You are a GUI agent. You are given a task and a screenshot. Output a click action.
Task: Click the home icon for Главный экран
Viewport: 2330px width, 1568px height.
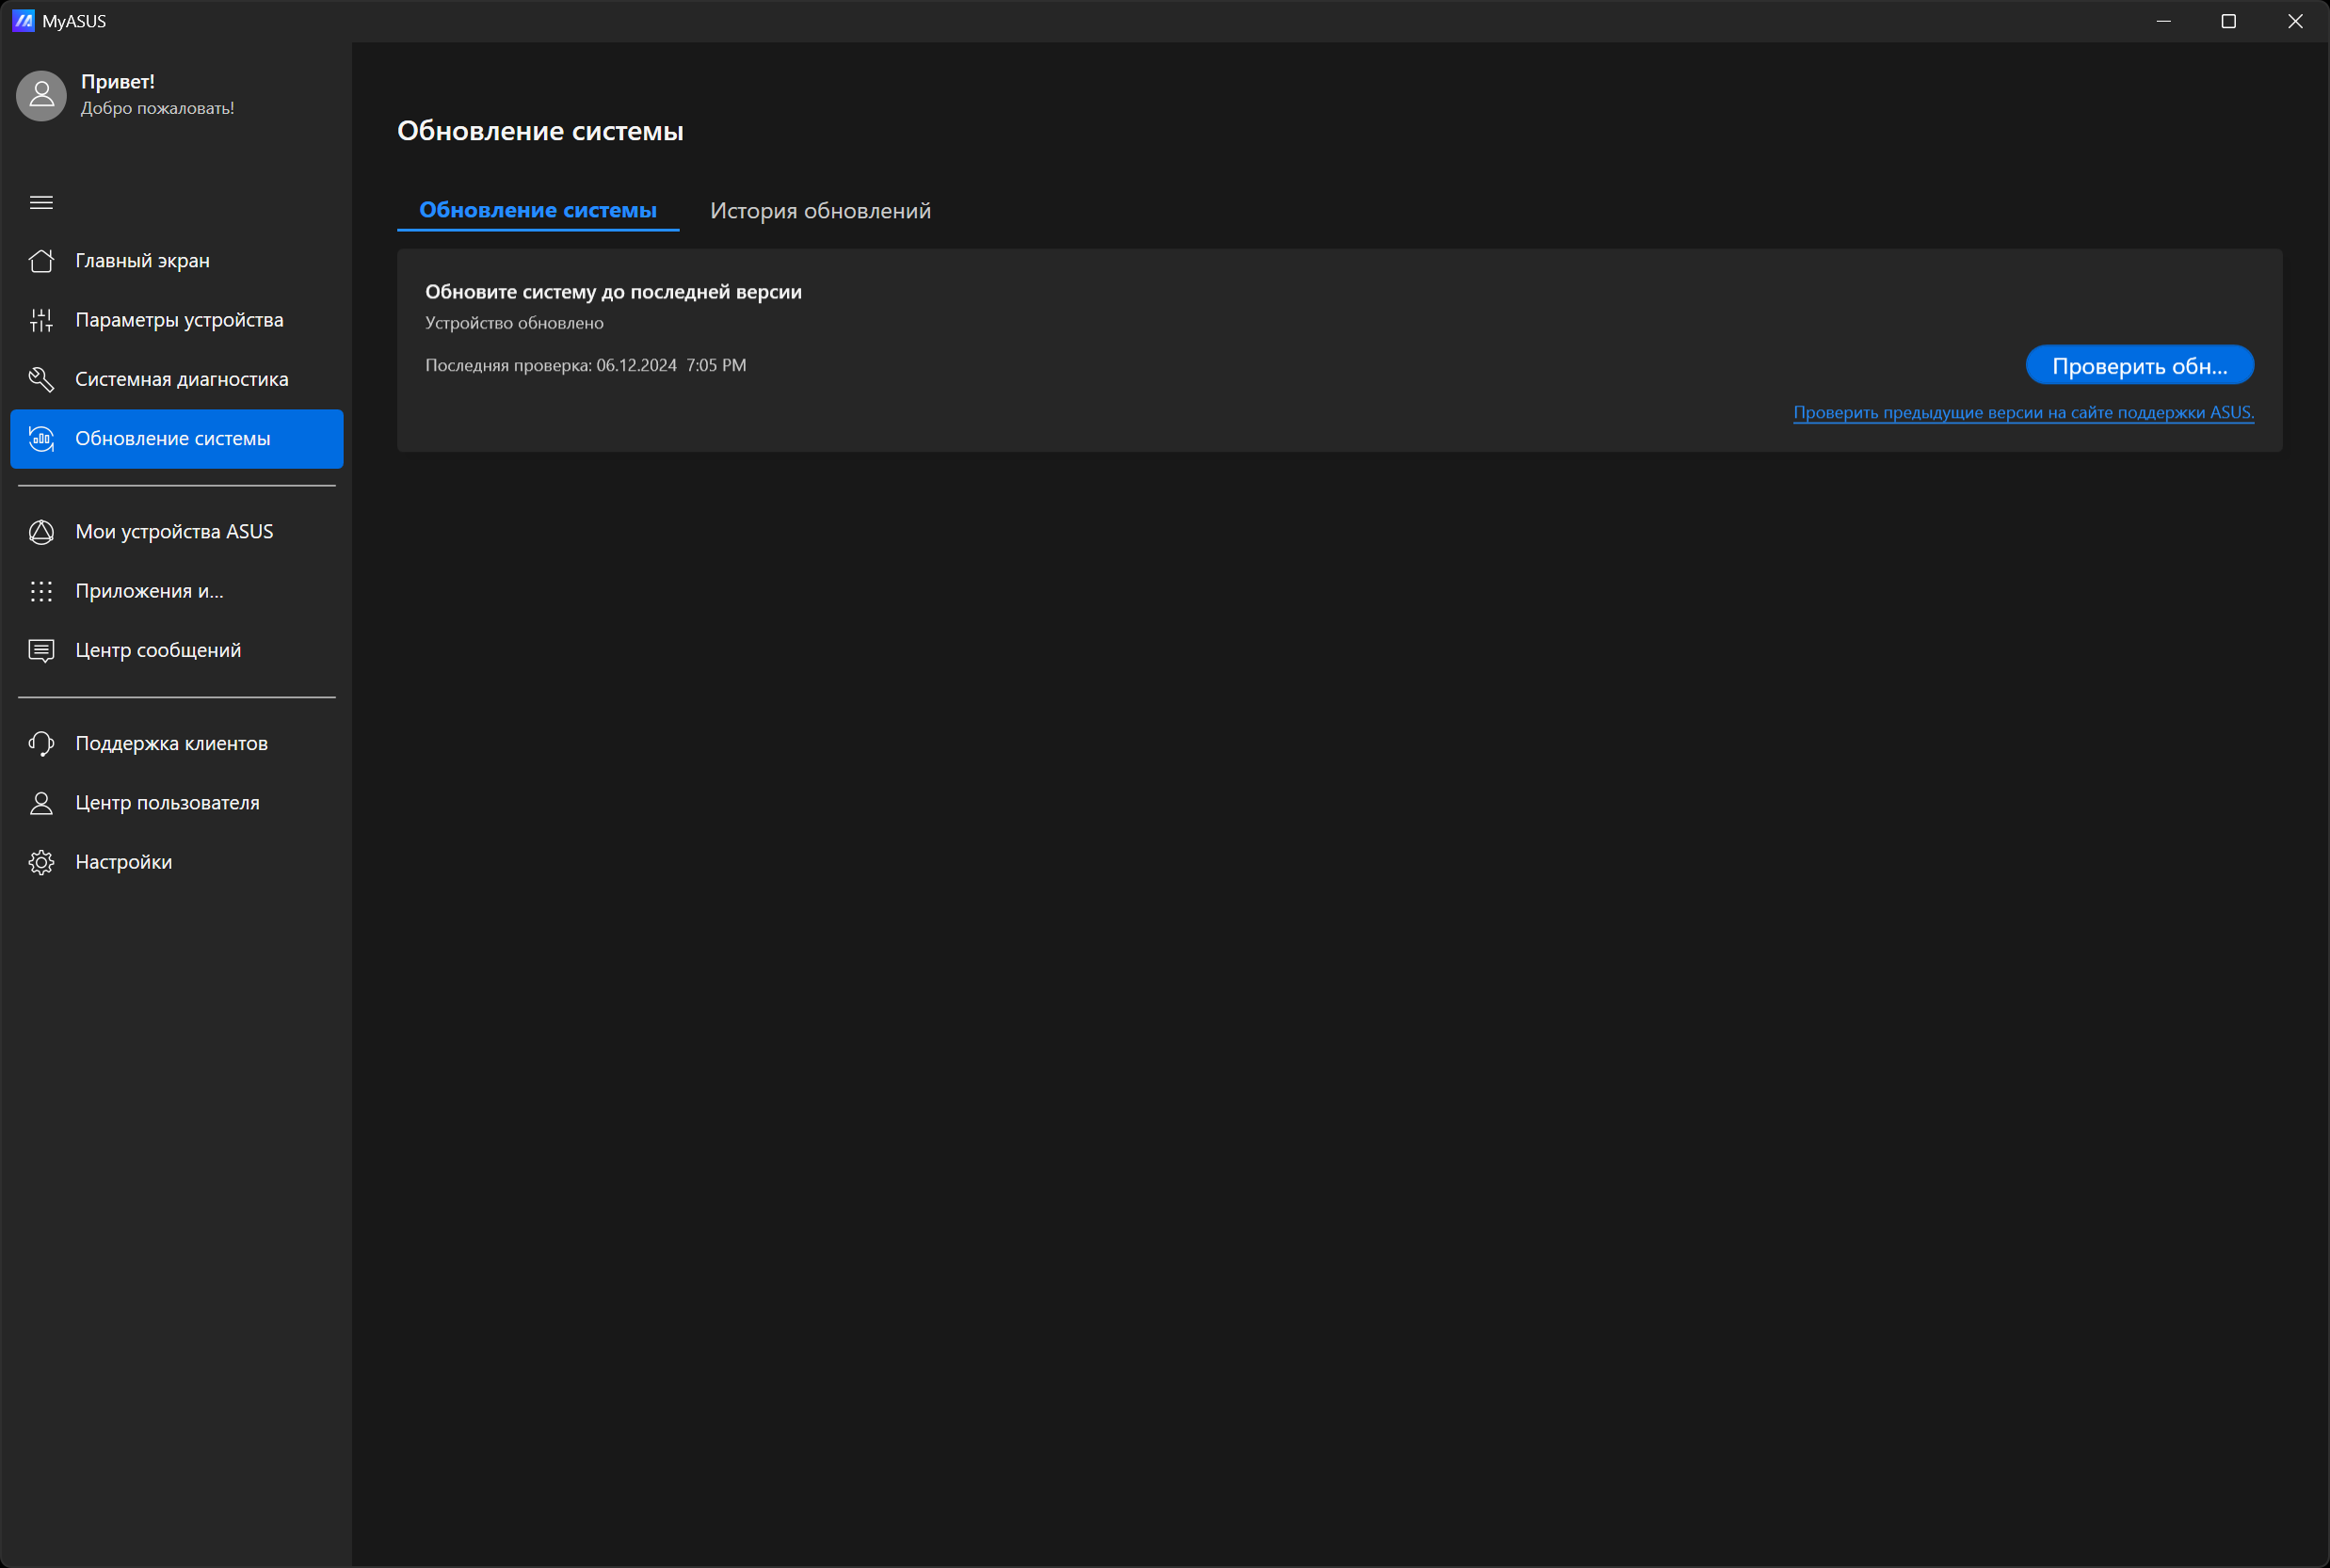click(41, 261)
